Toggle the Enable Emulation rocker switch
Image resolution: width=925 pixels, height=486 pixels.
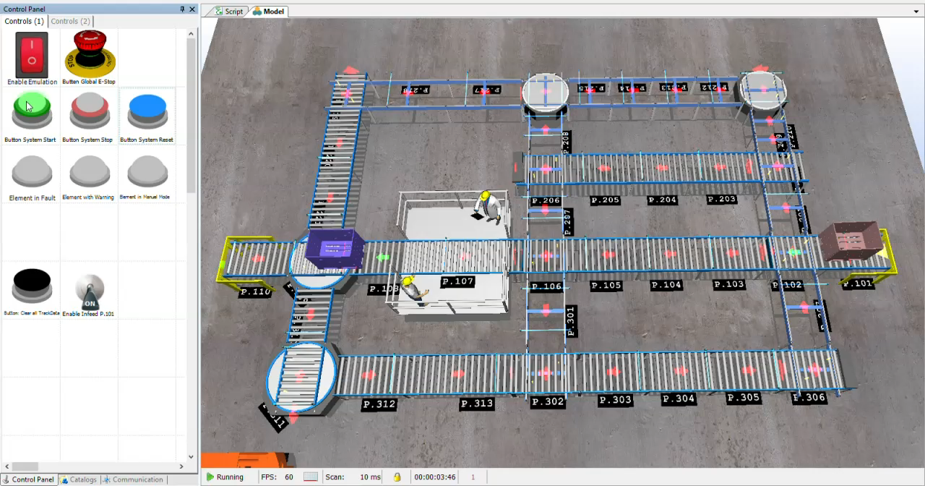(32, 55)
